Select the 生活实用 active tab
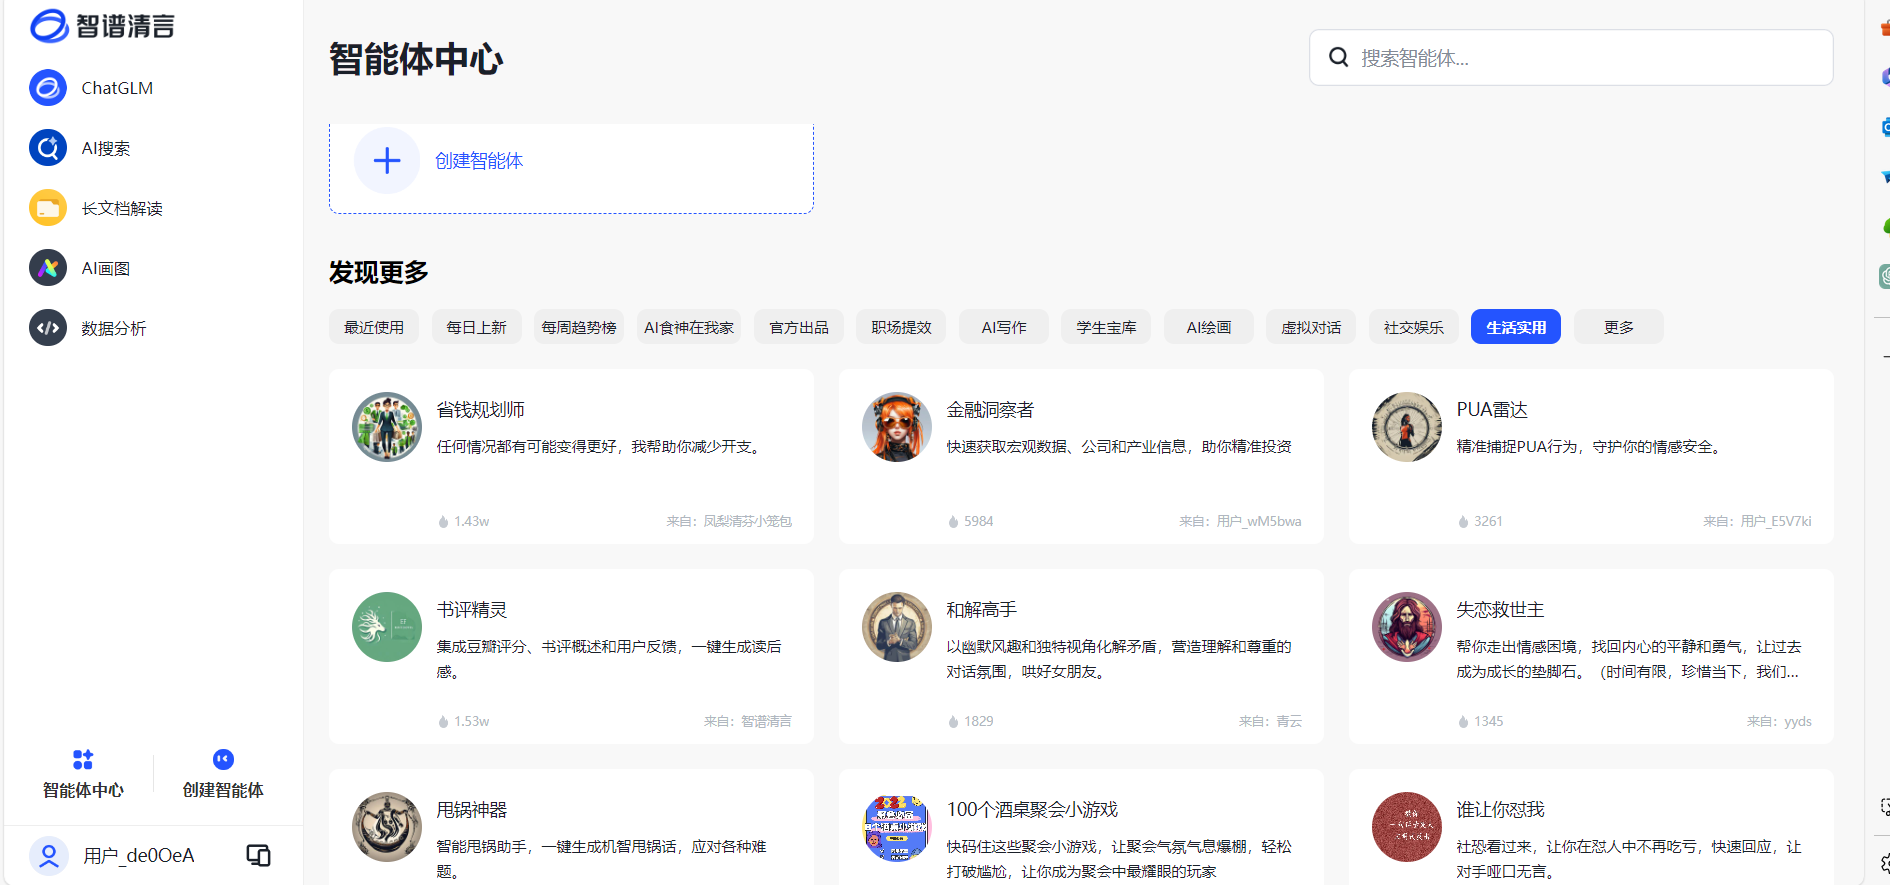Screen dimensions: 1890x885 (x=1516, y=327)
